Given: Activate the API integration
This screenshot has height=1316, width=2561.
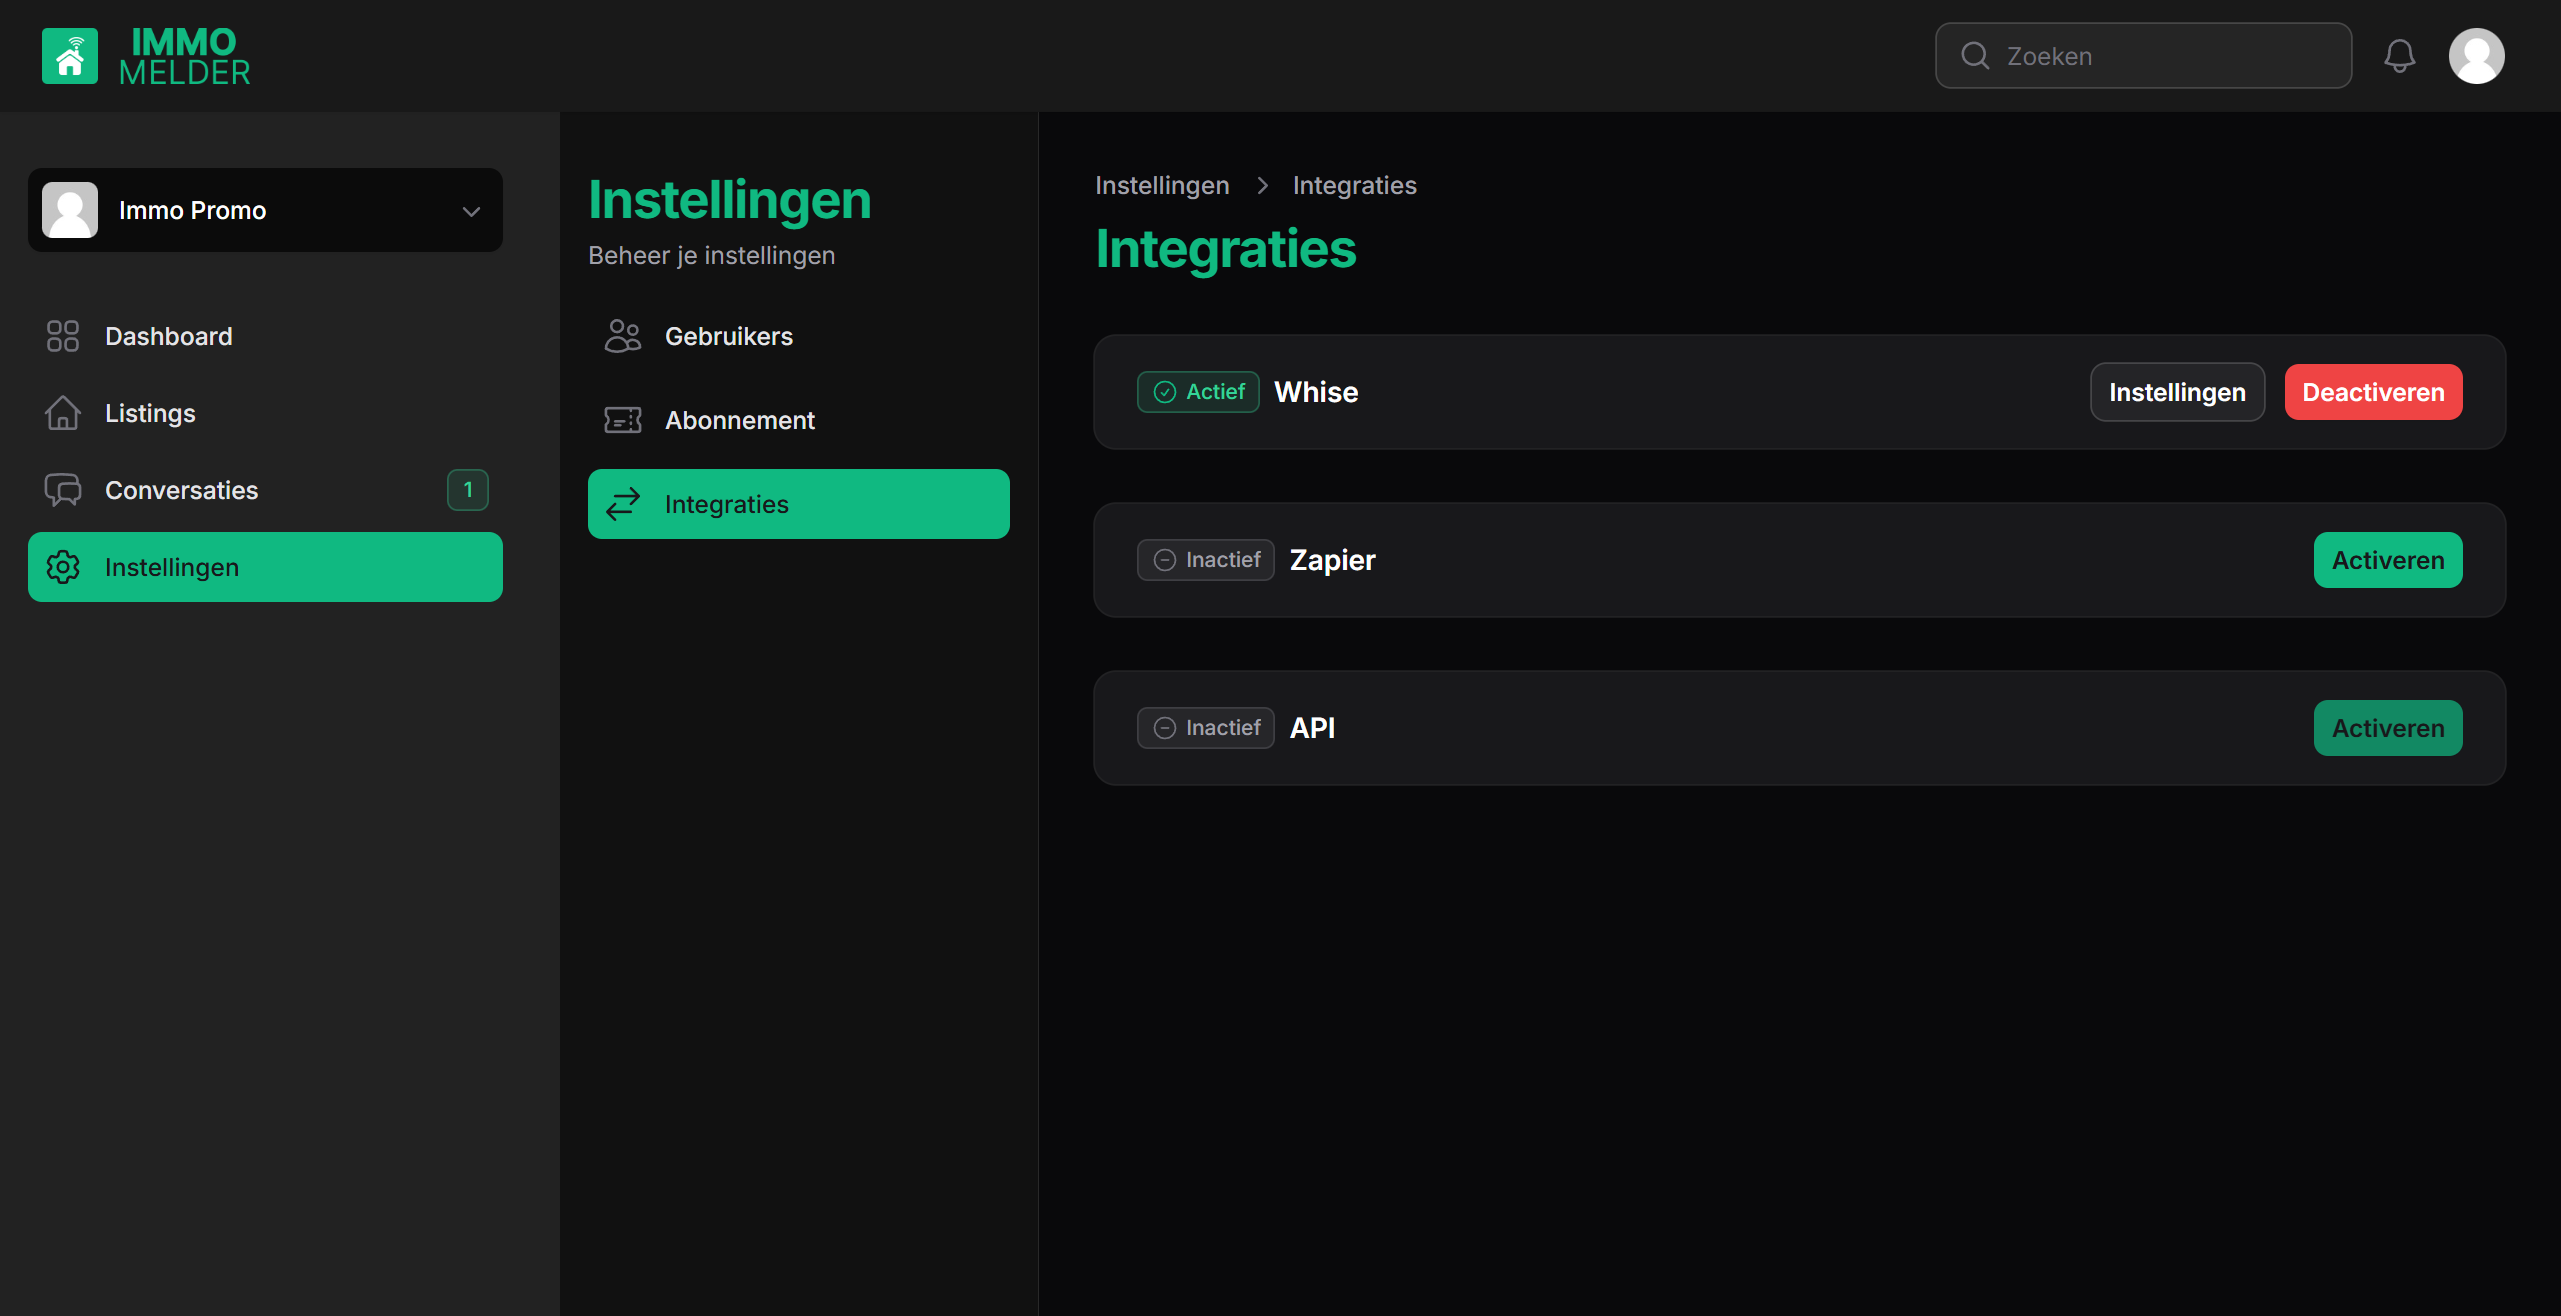Looking at the screenshot, I should [x=2387, y=728].
